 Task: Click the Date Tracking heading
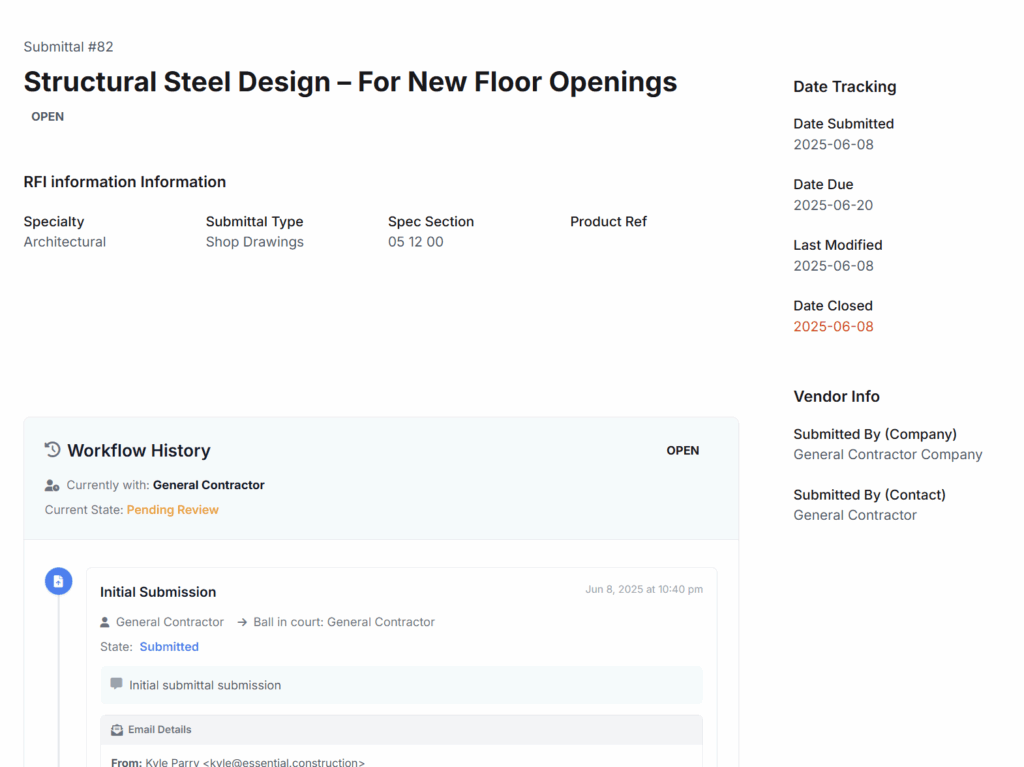click(844, 87)
